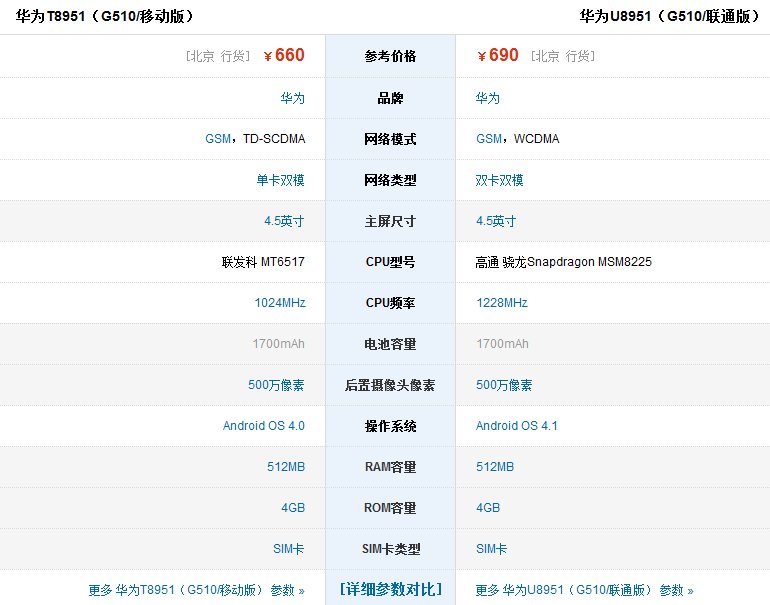
Task: Click the 操作系统 row label
Action: click(x=390, y=426)
